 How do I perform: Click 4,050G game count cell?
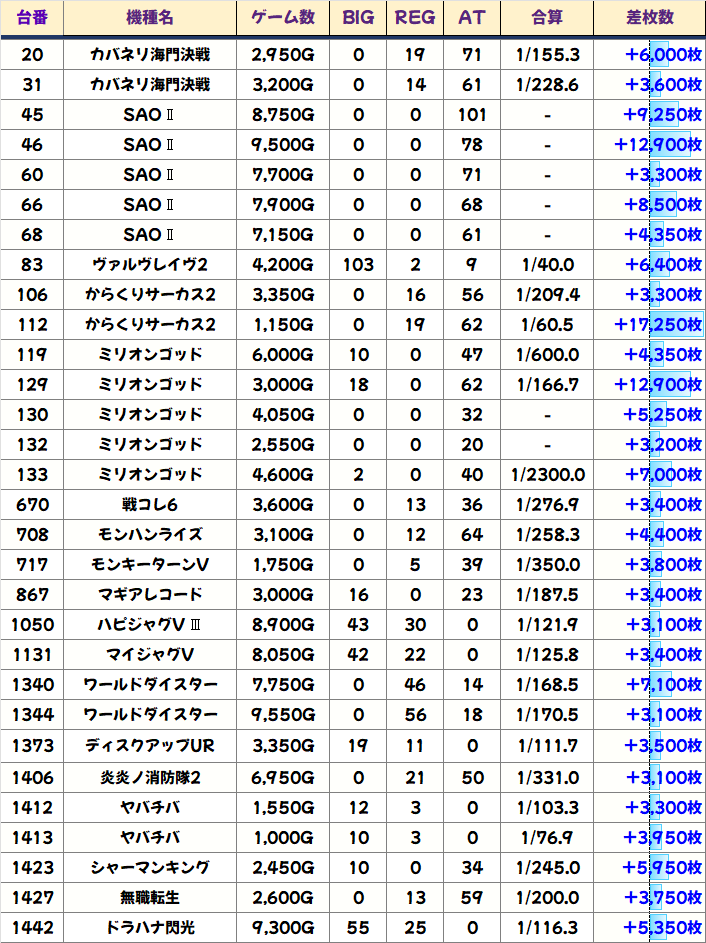coord(283,415)
